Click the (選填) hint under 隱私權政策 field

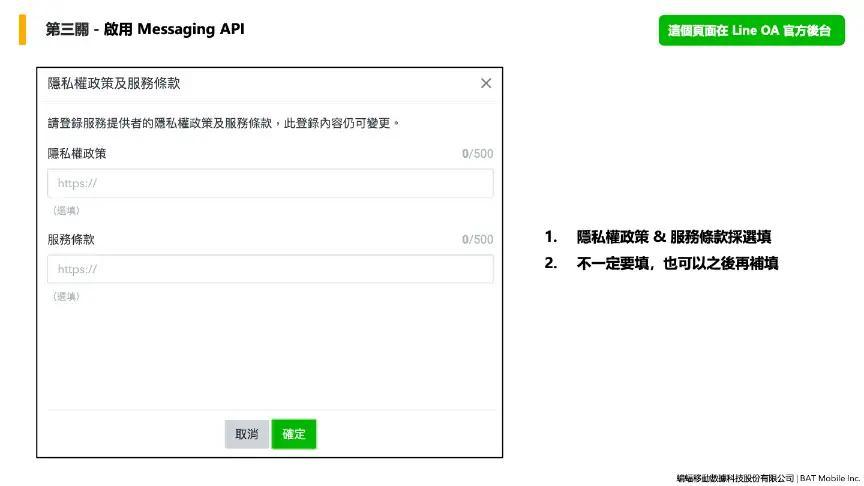(66, 211)
